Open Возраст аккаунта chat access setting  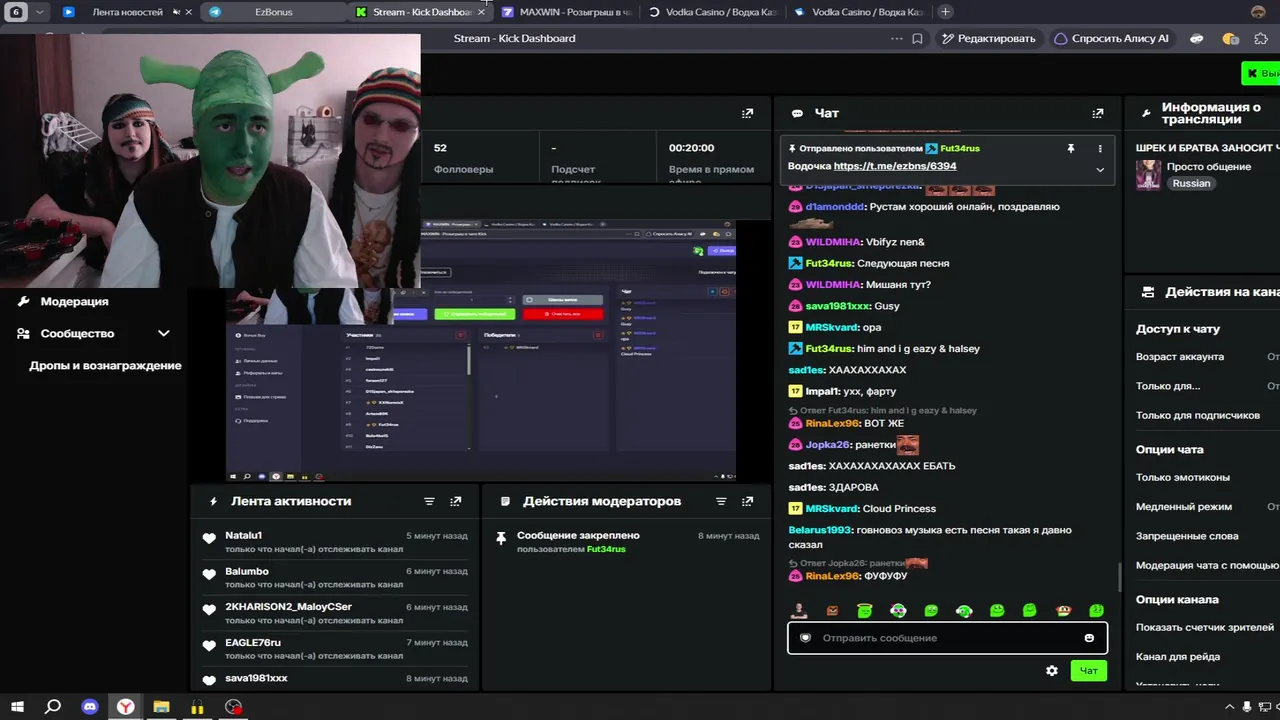pos(1208,357)
